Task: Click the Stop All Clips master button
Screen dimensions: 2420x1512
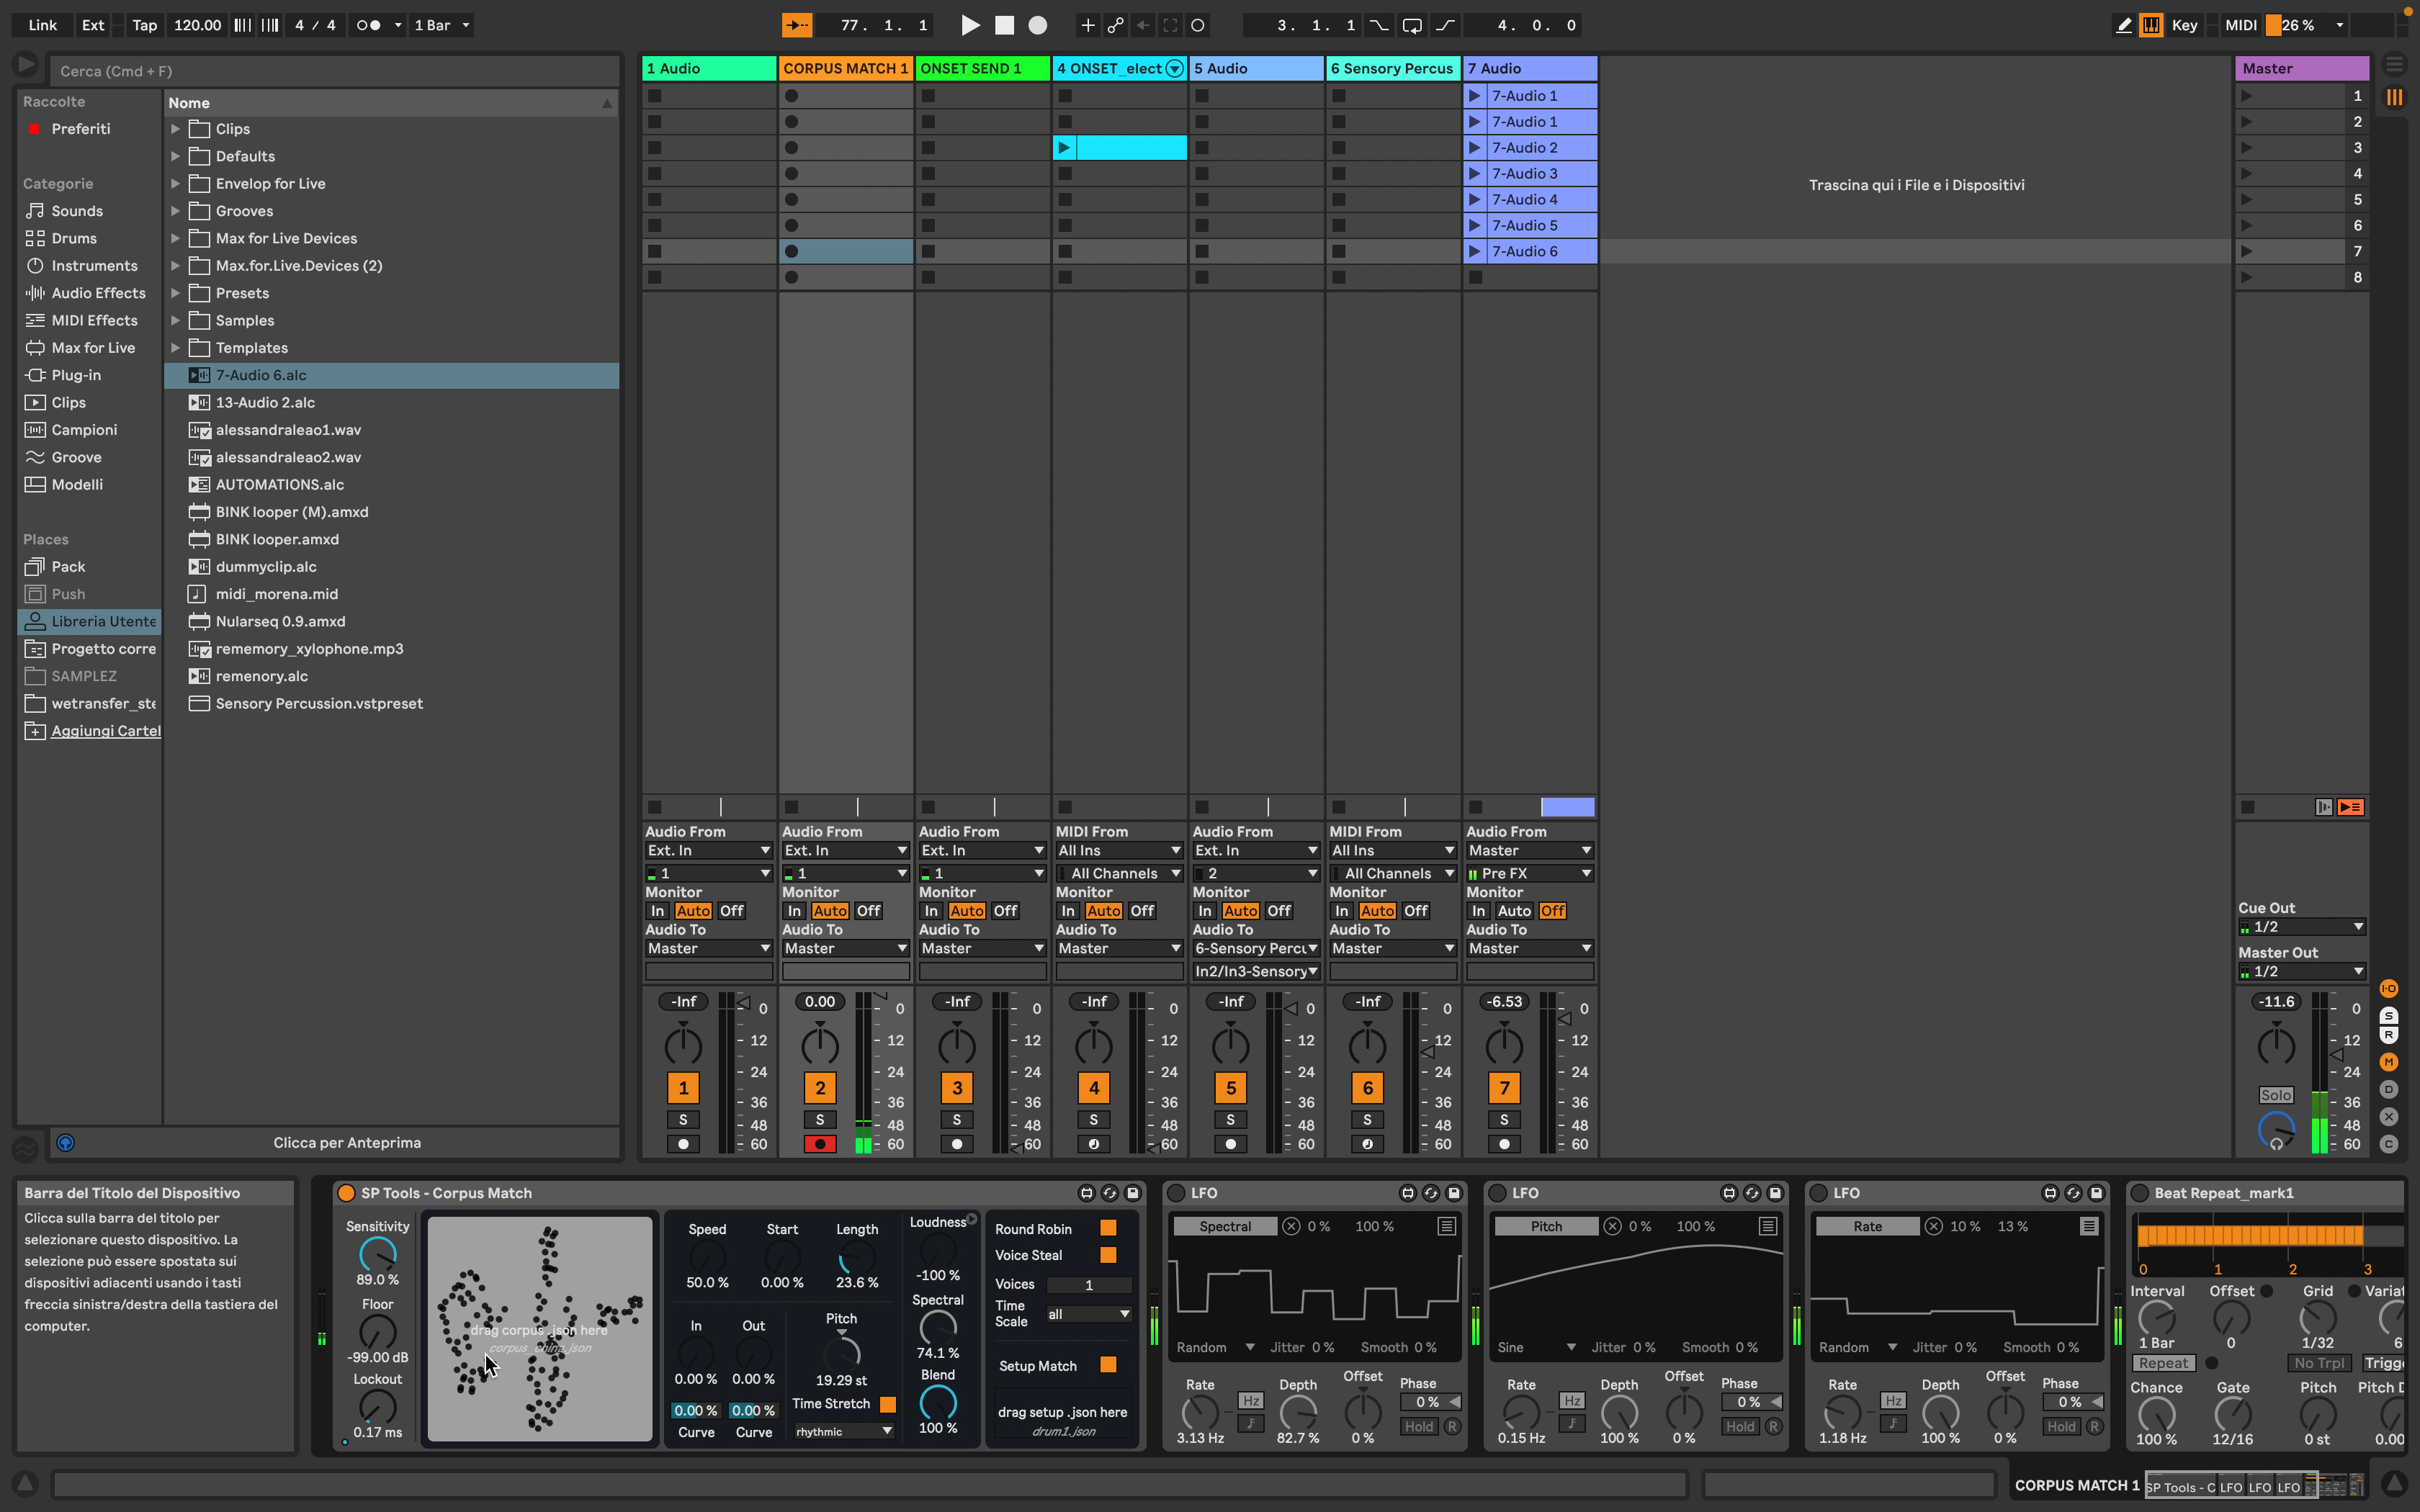Action: pyautogui.click(x=2247, y=807)
